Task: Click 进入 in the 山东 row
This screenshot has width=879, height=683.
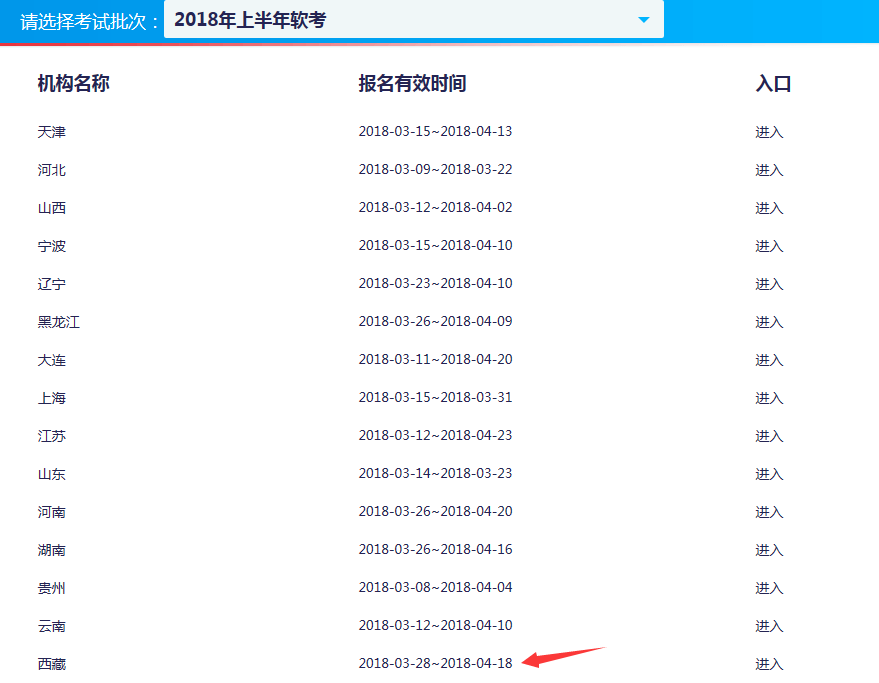Action: click(769, 473)
